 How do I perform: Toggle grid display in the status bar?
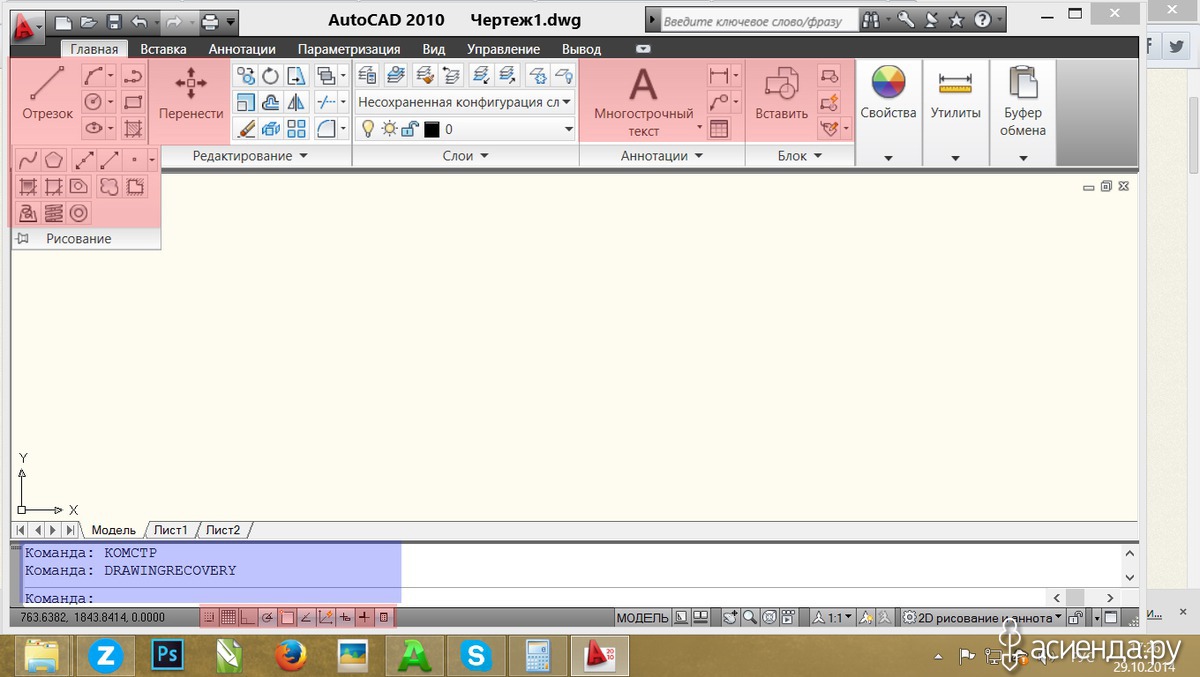[x=229, y=617]
